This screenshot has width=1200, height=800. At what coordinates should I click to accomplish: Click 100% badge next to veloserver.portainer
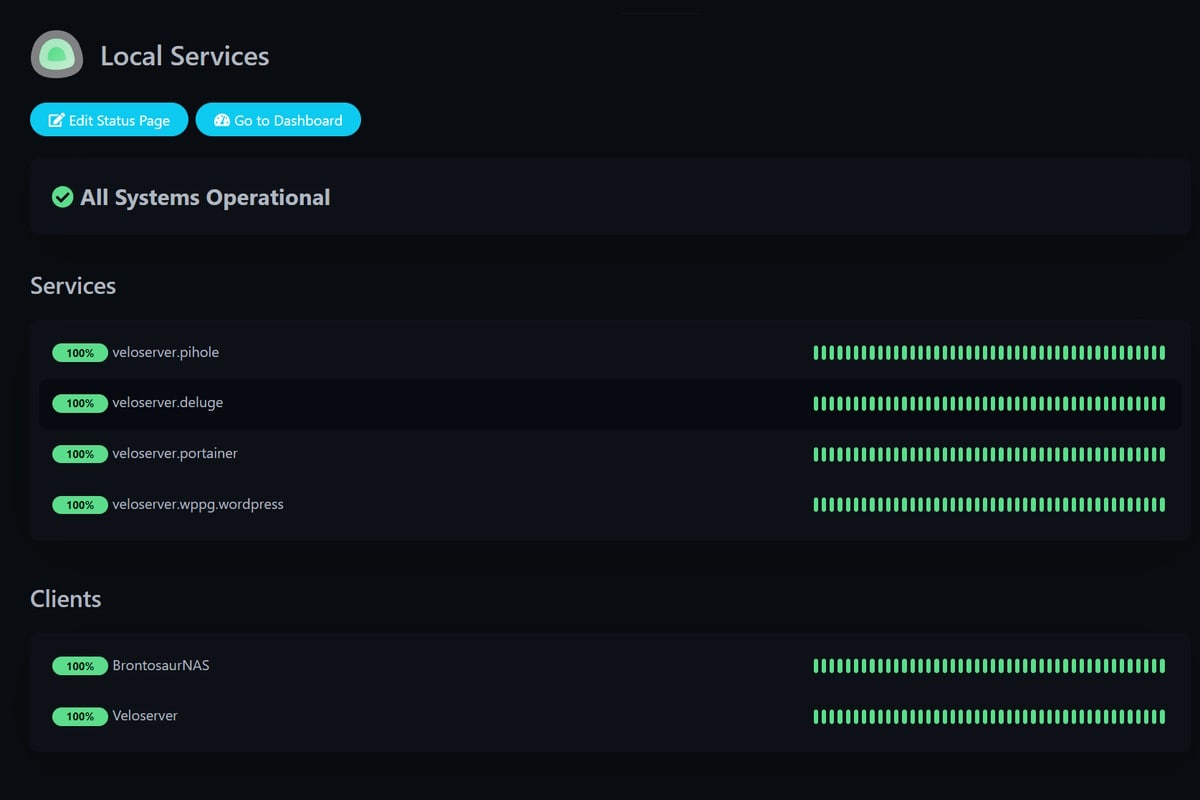80,454
